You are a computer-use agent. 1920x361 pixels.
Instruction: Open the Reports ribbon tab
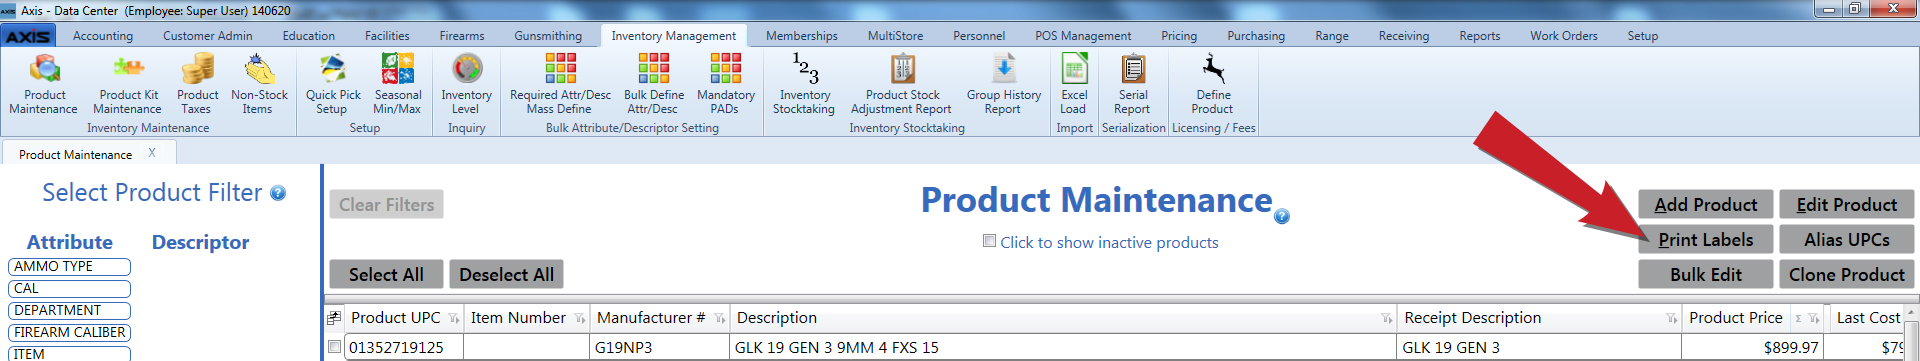pos(1479,36)
